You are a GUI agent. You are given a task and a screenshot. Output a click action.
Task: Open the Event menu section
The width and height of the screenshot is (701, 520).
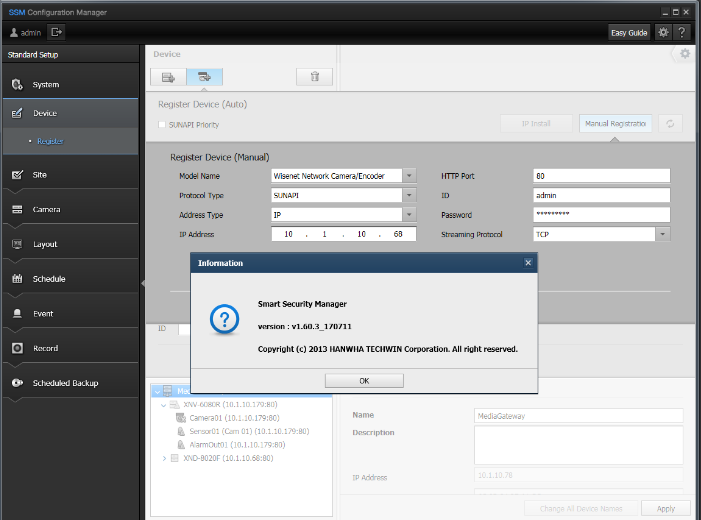pyautogui.click(x=71, y=313)
